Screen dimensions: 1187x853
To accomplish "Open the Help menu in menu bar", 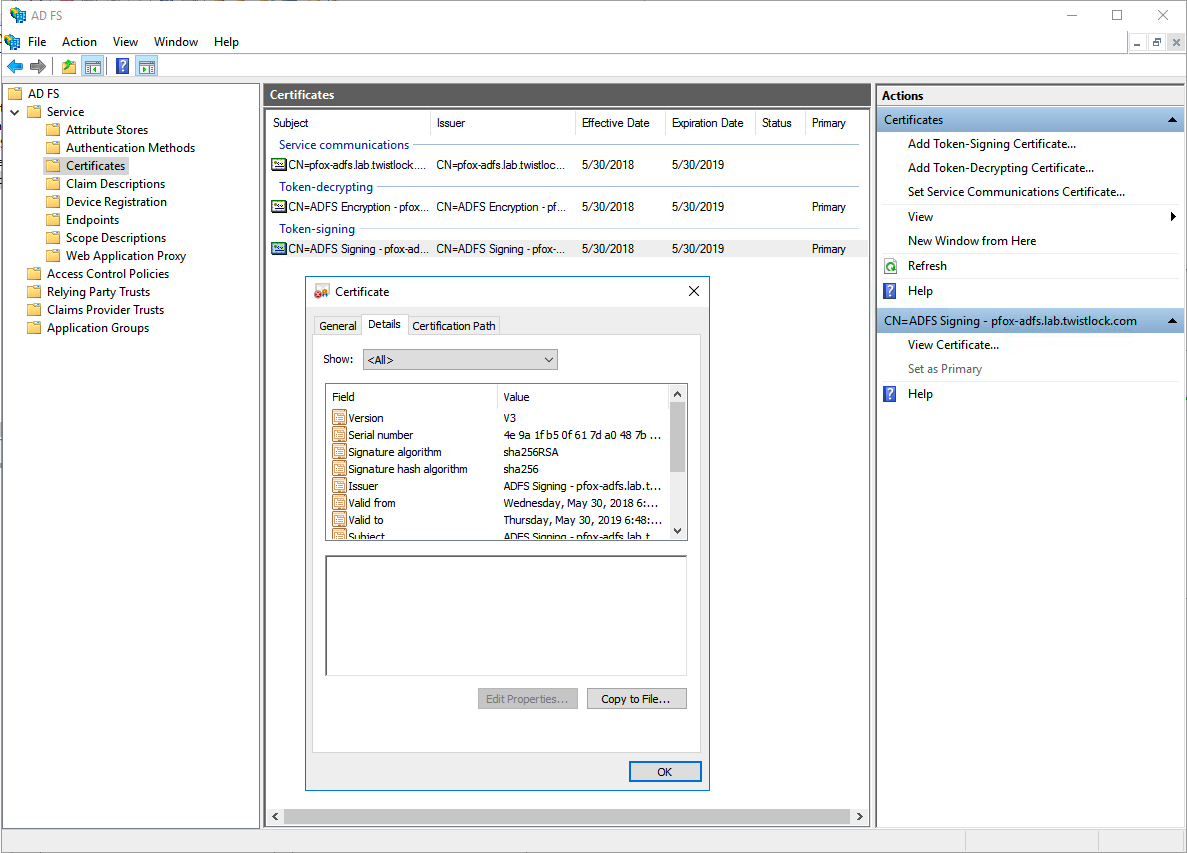I will (226, 42).
